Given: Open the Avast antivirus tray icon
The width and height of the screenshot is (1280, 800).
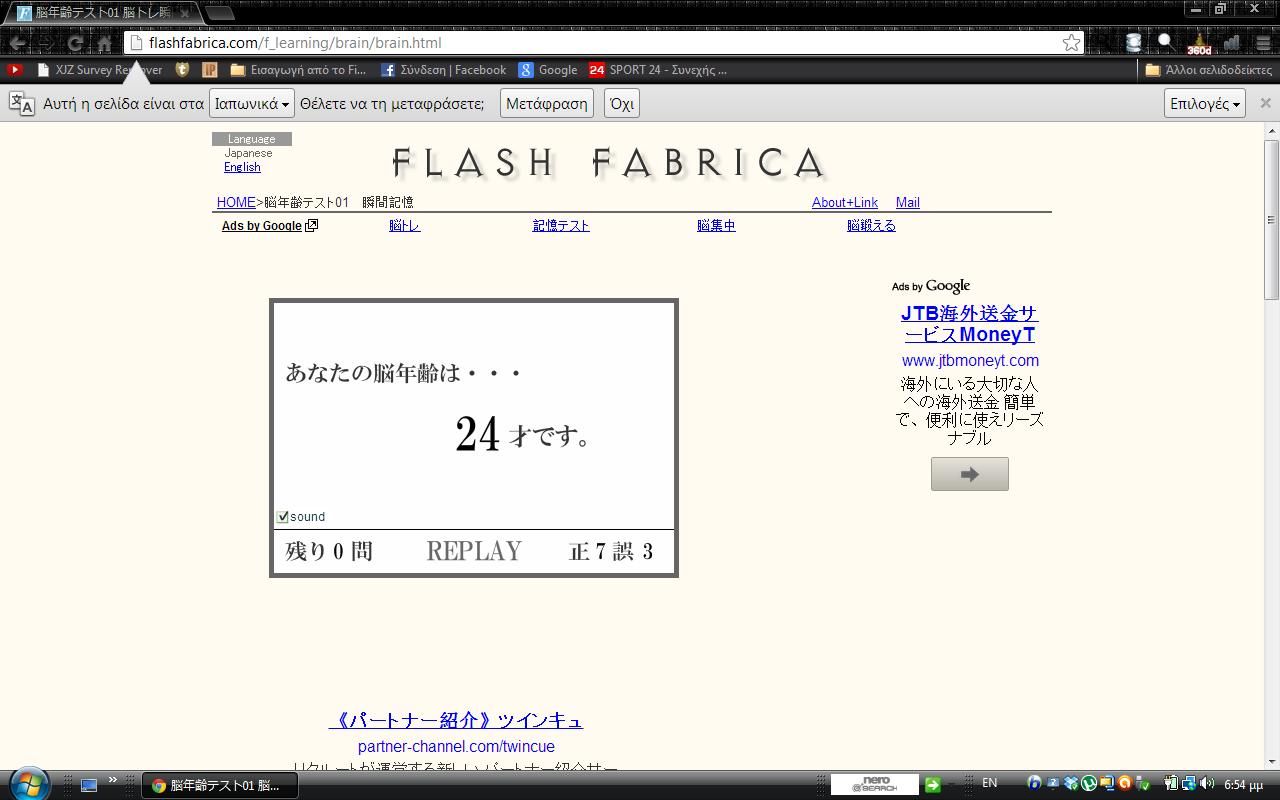Looking at the screenshot, I should [x=1125, y=783].
